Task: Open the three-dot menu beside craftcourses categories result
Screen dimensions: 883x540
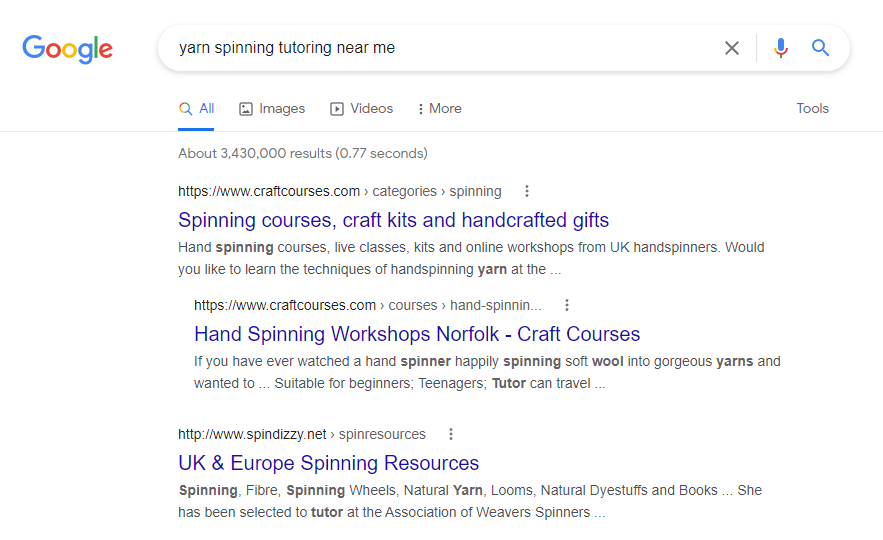Action: 527,191
